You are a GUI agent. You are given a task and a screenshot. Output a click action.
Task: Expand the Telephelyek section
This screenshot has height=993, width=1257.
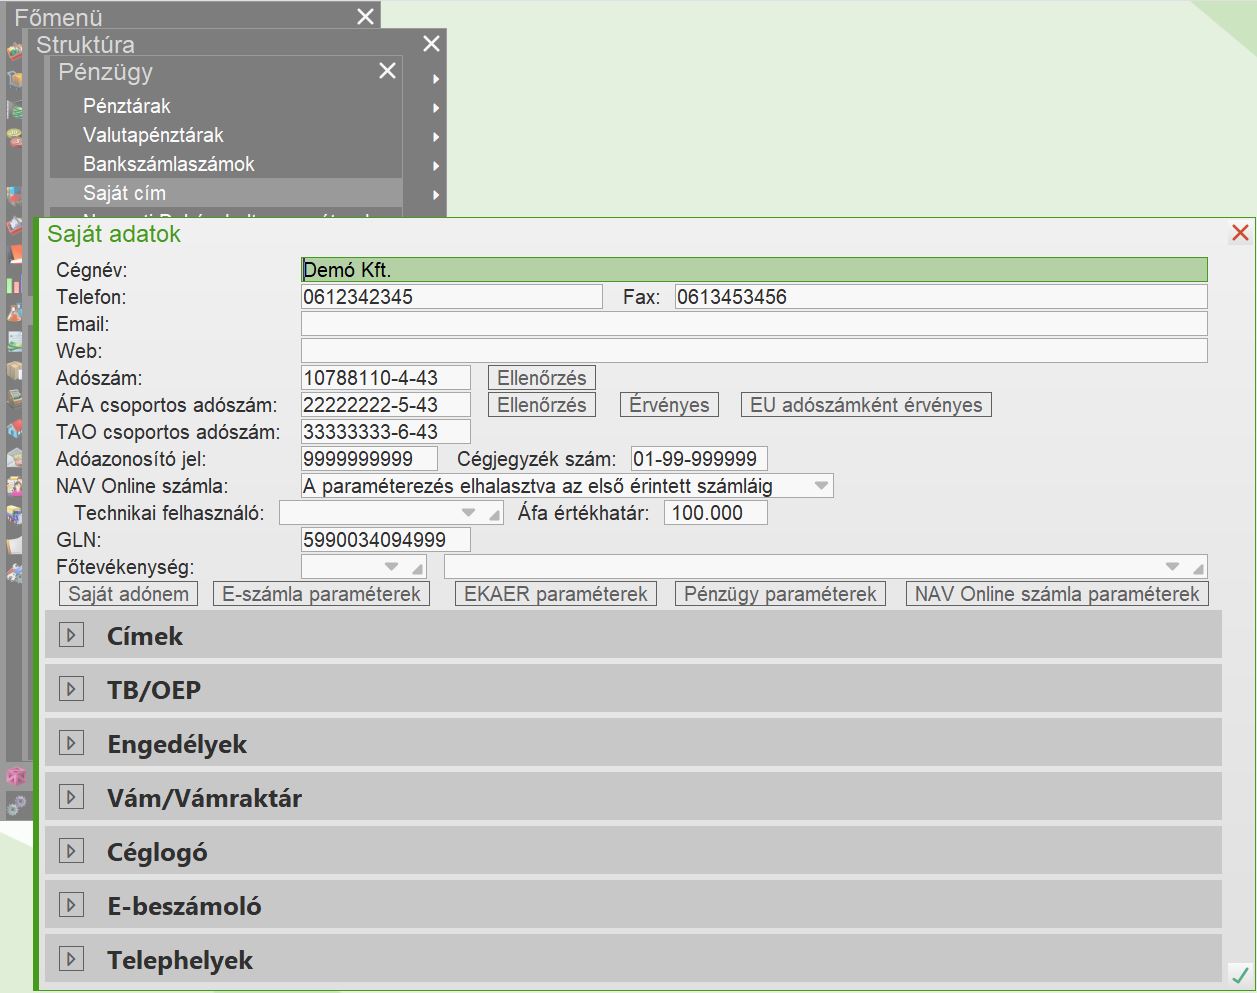click(x=71, y=959)
